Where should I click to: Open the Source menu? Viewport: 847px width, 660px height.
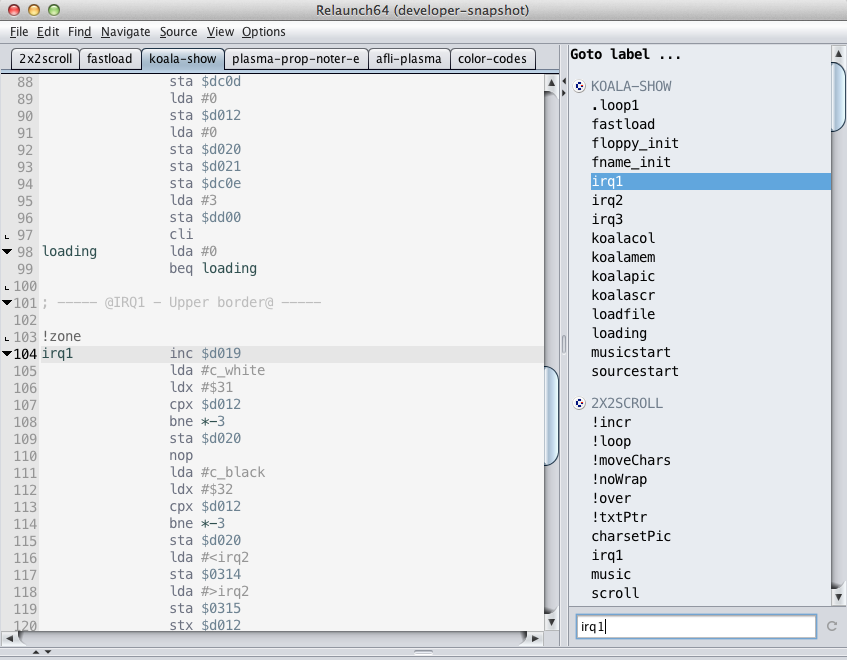178,32
